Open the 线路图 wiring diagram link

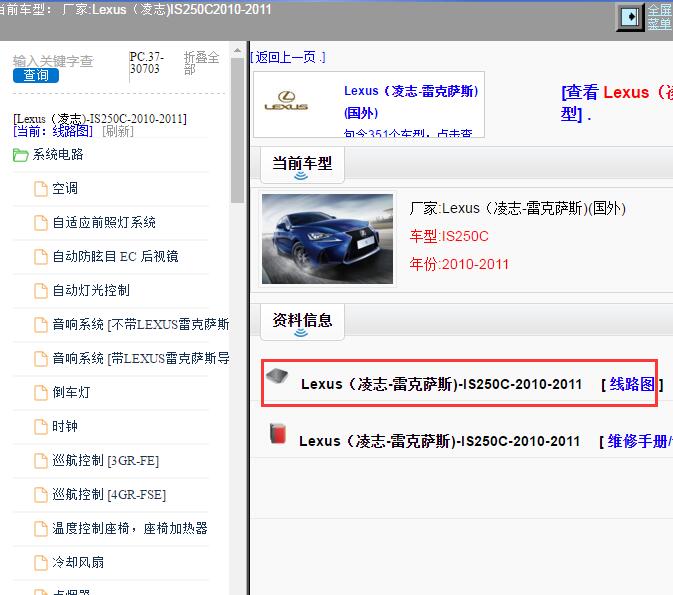632,384
